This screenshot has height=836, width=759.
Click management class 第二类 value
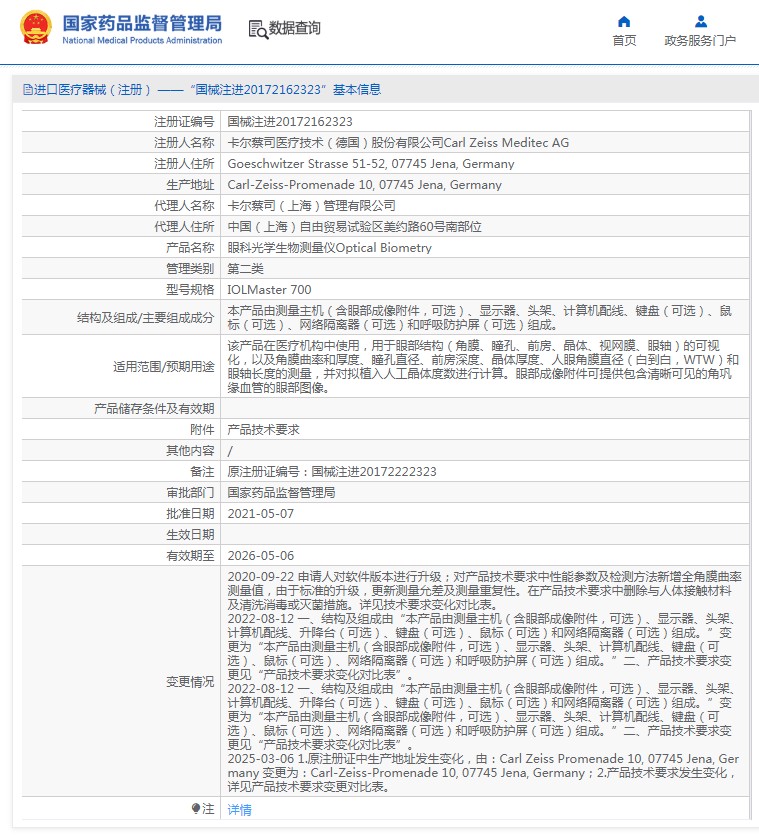pyautogui.click(x=246, y=269)
